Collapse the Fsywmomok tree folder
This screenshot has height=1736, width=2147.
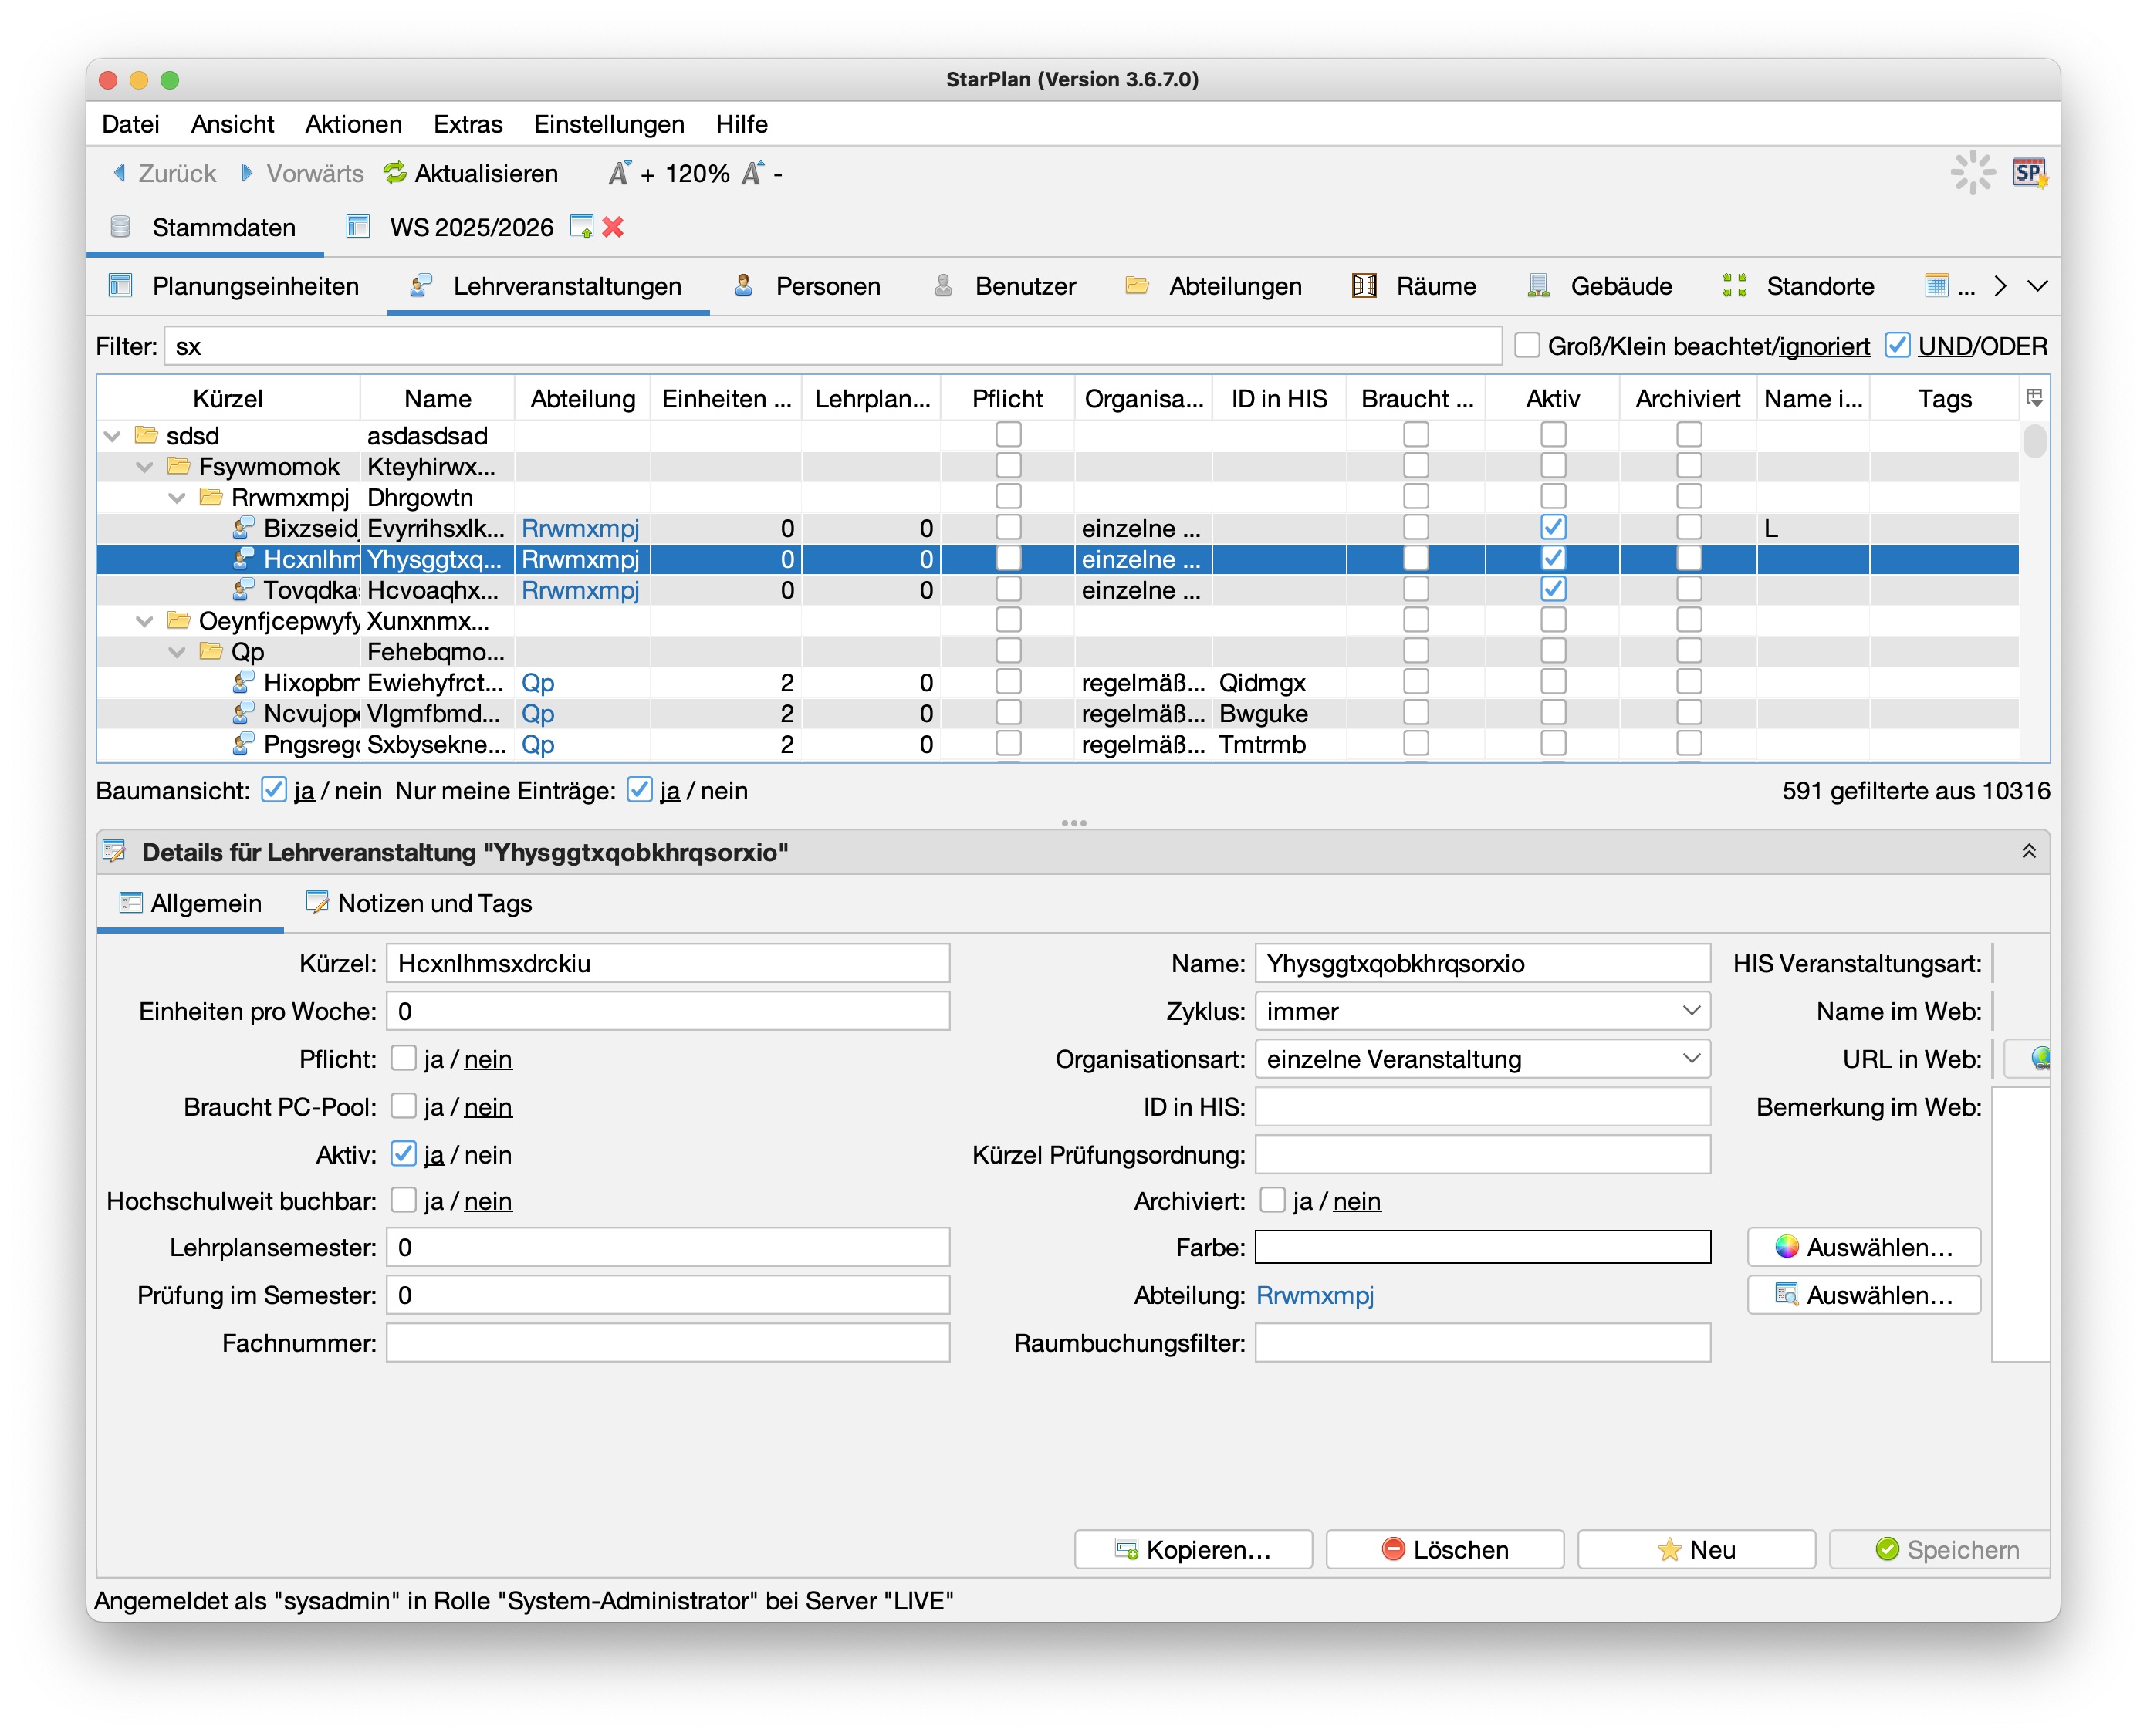[x=145, y=467]
